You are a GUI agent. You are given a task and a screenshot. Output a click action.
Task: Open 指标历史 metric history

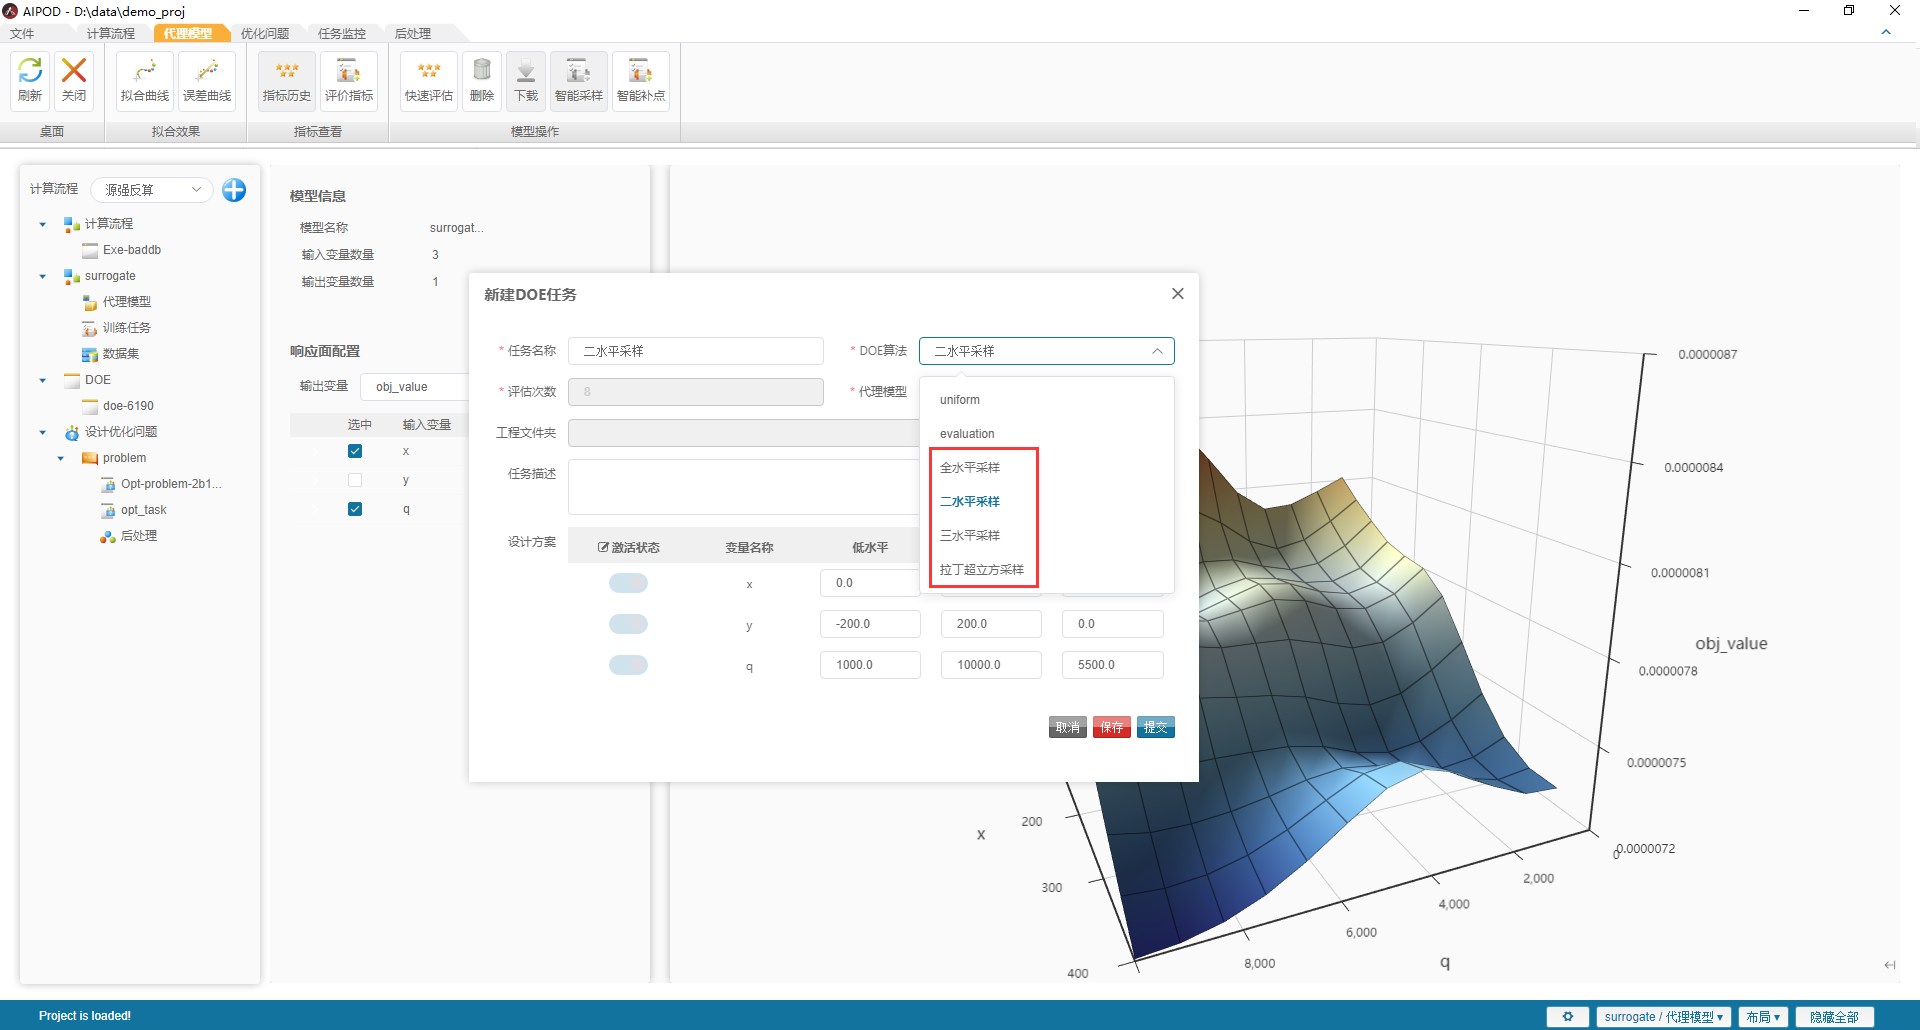point(287,80)
